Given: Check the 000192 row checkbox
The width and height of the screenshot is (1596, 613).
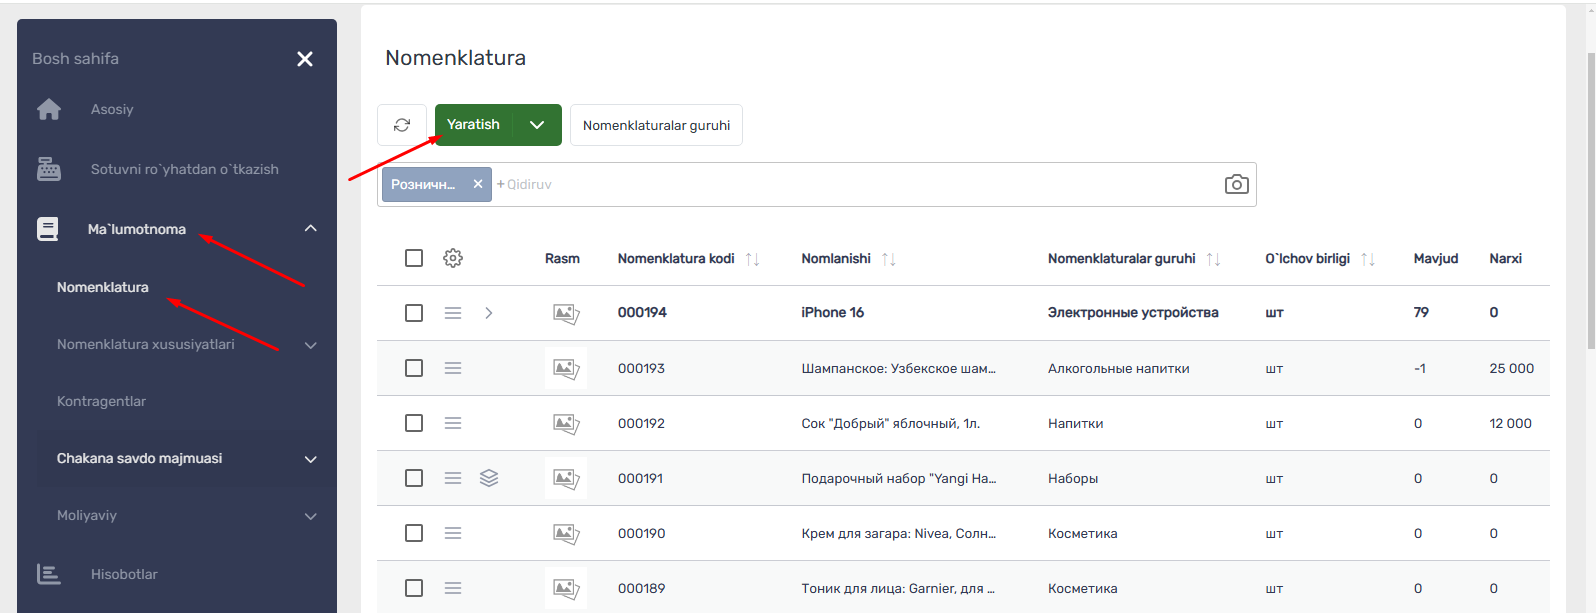Looking at the screenshot, I should point(414,423).
